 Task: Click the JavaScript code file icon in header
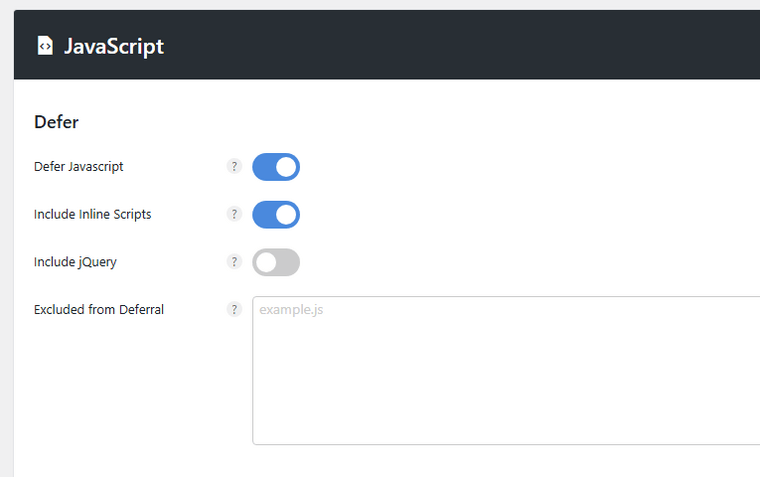(x=45, y=46)
